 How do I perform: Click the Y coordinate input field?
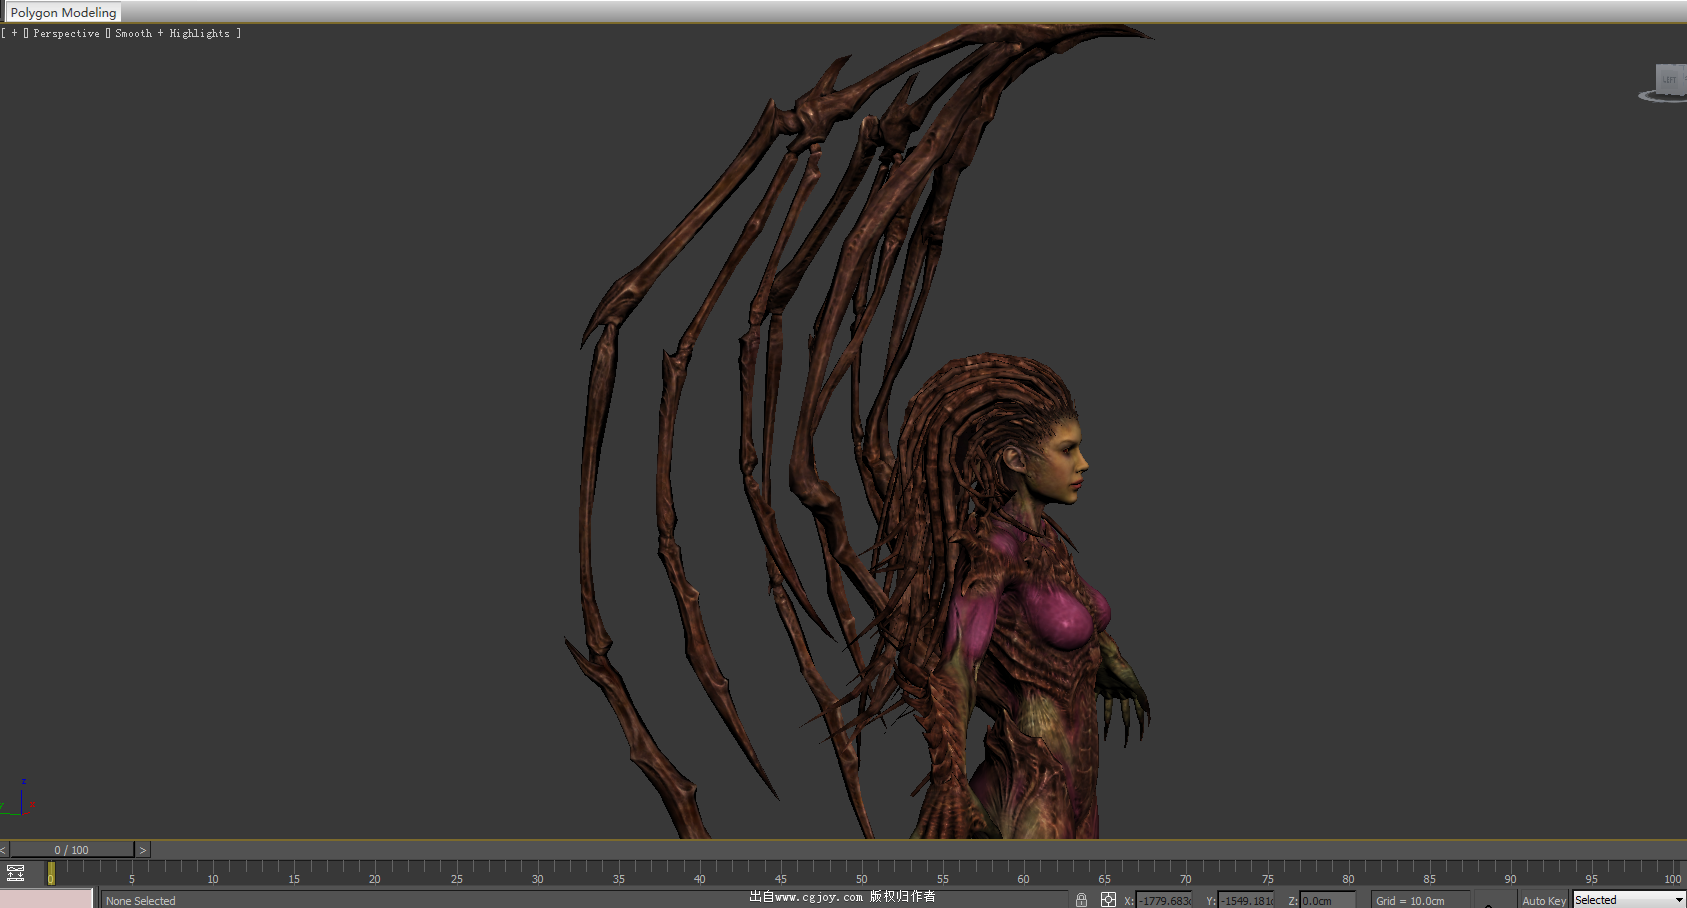[x=1246, y=900]
